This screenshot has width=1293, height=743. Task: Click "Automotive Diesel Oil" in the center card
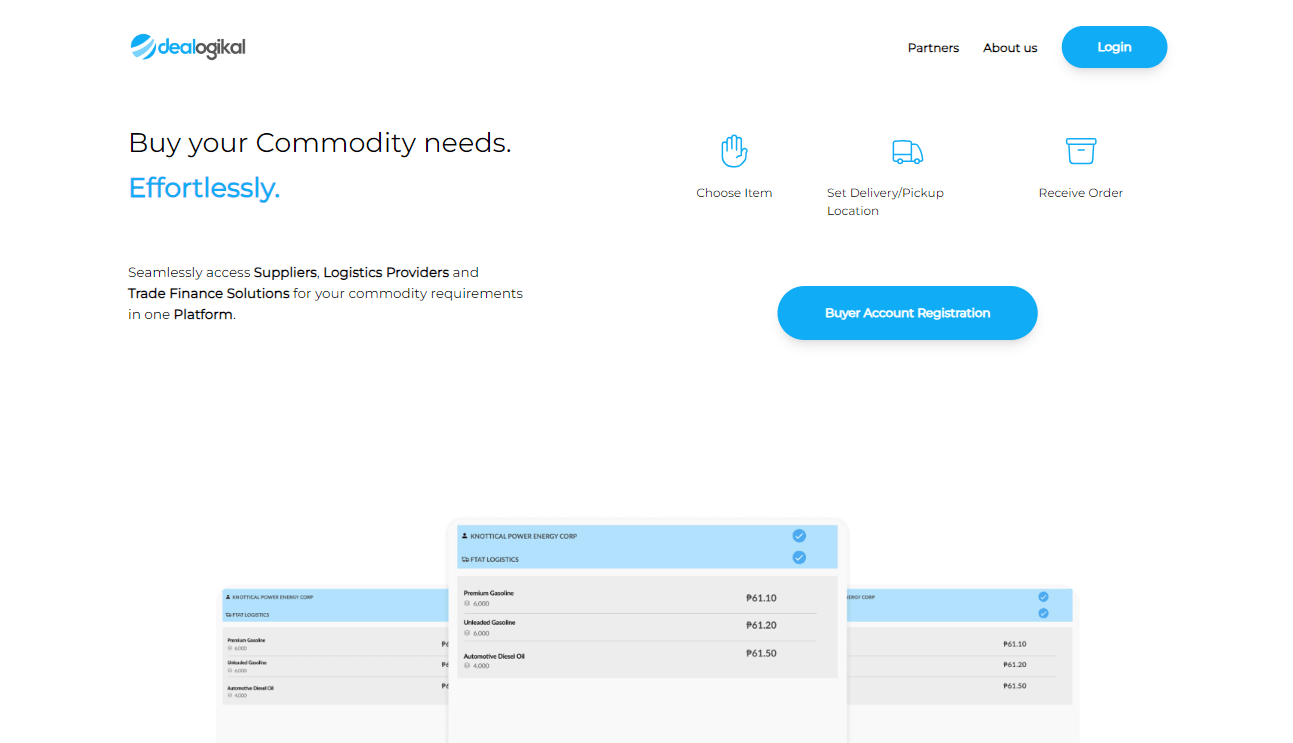[x=494, y=656]
